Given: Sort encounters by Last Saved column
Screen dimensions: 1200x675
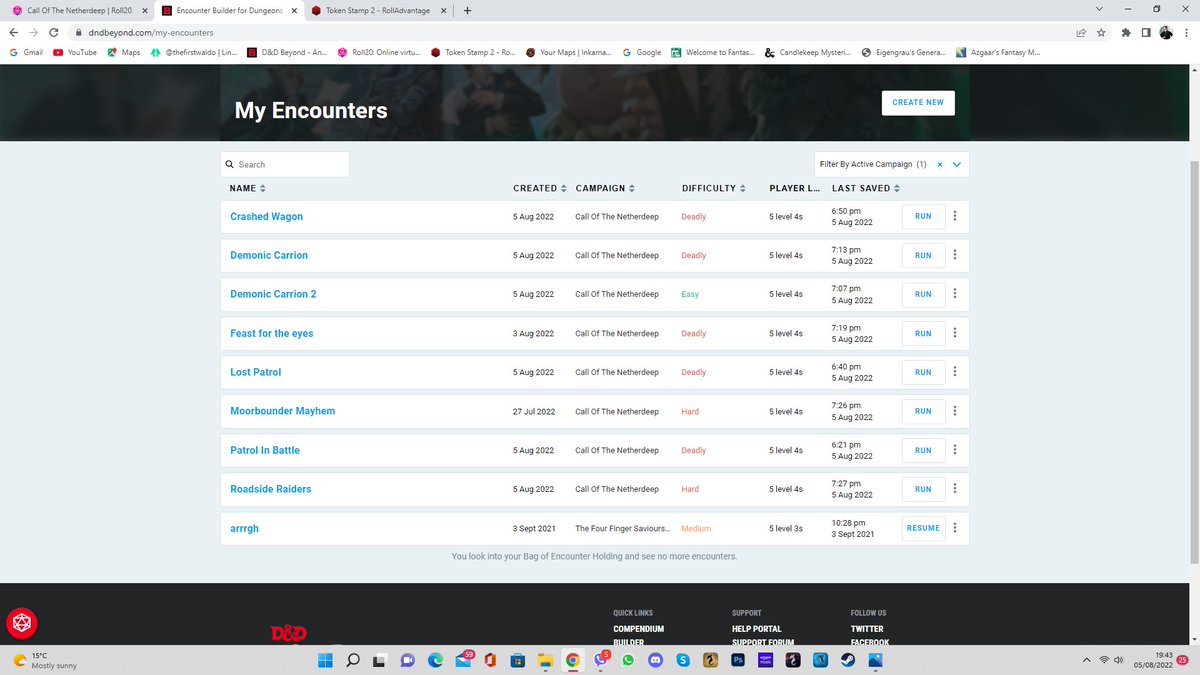Looking at the screenshot, I should 866,188.
